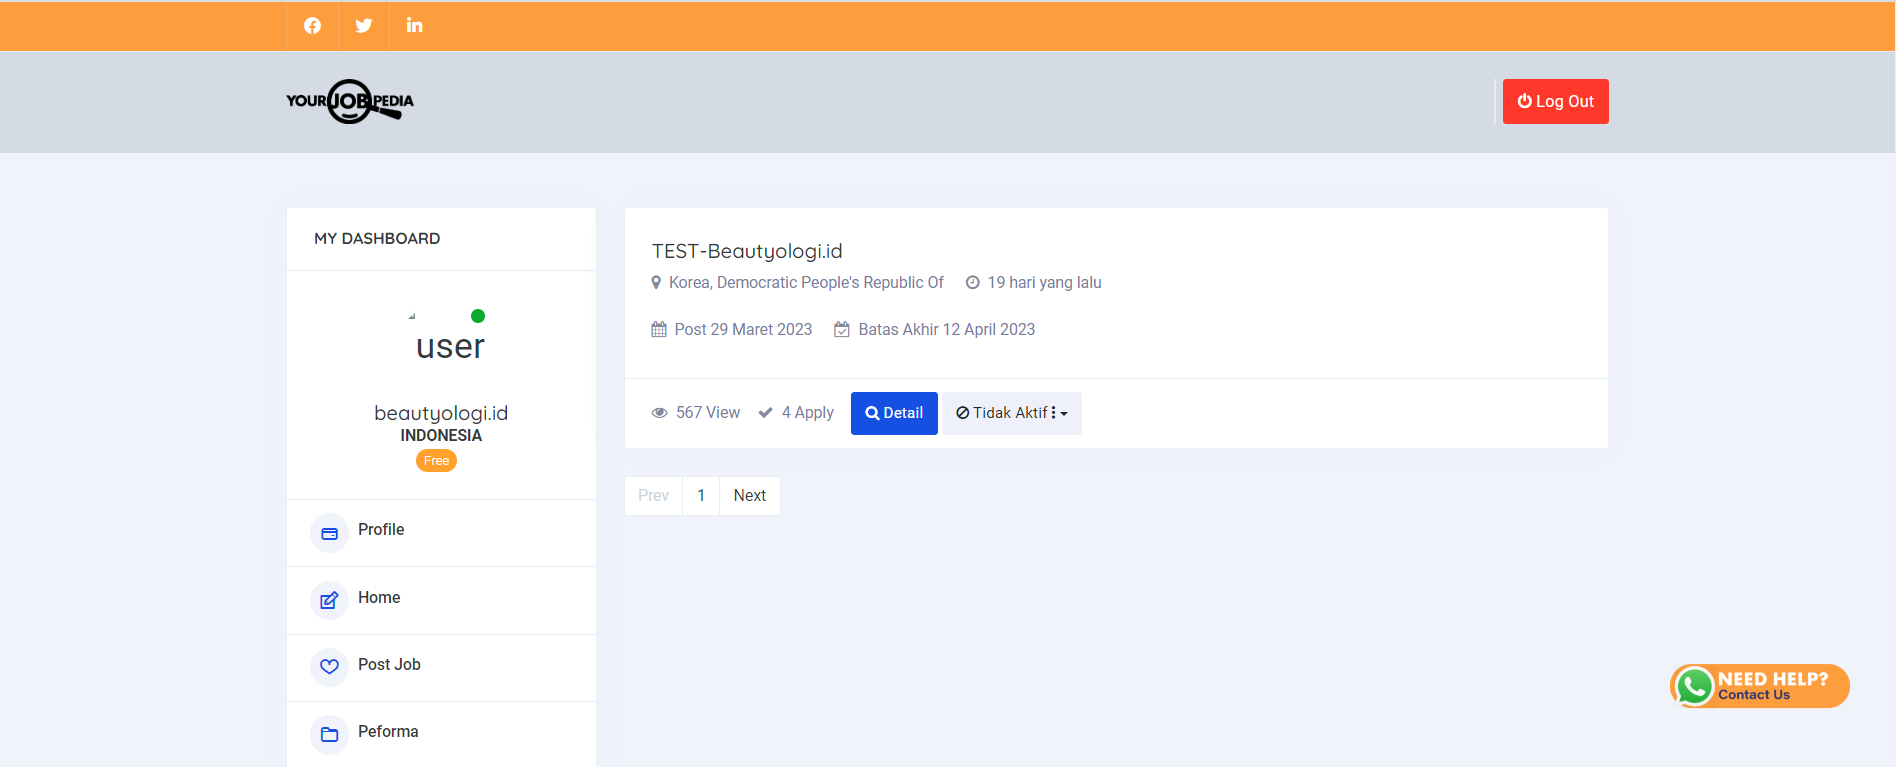
Task: Open the Facebook social icon
Action: point(312,26)
